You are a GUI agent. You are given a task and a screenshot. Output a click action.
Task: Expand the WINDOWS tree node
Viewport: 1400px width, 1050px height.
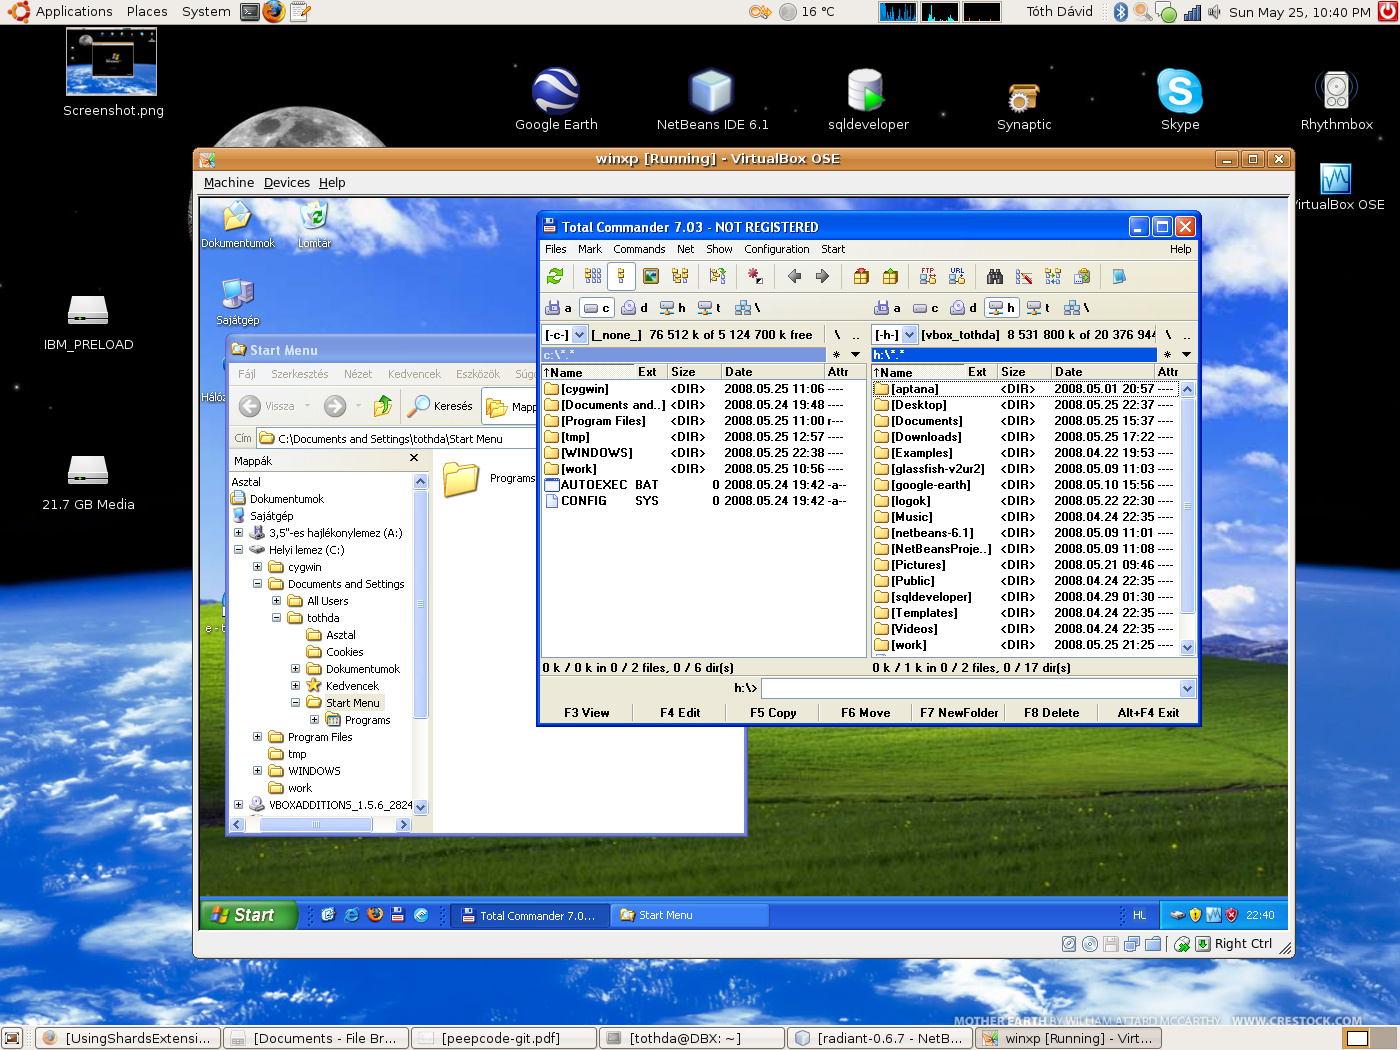click(257, 771)
